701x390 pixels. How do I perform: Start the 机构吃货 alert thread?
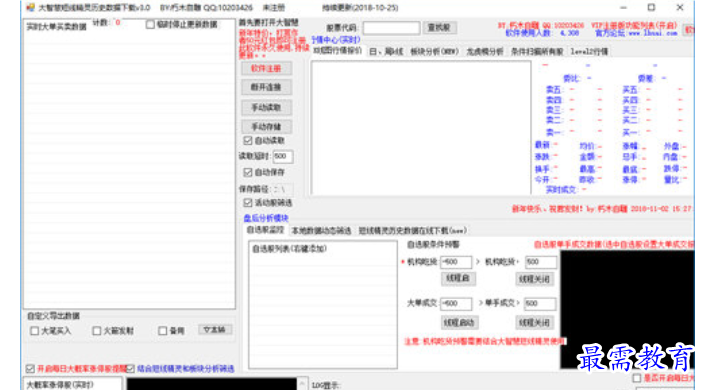tap(458, 278)
